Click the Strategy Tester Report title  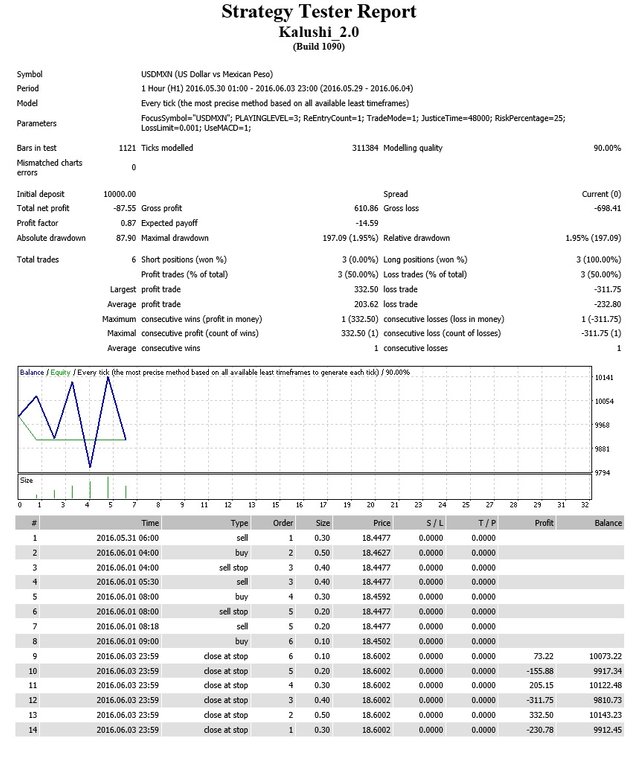click(x=319, y=12)
